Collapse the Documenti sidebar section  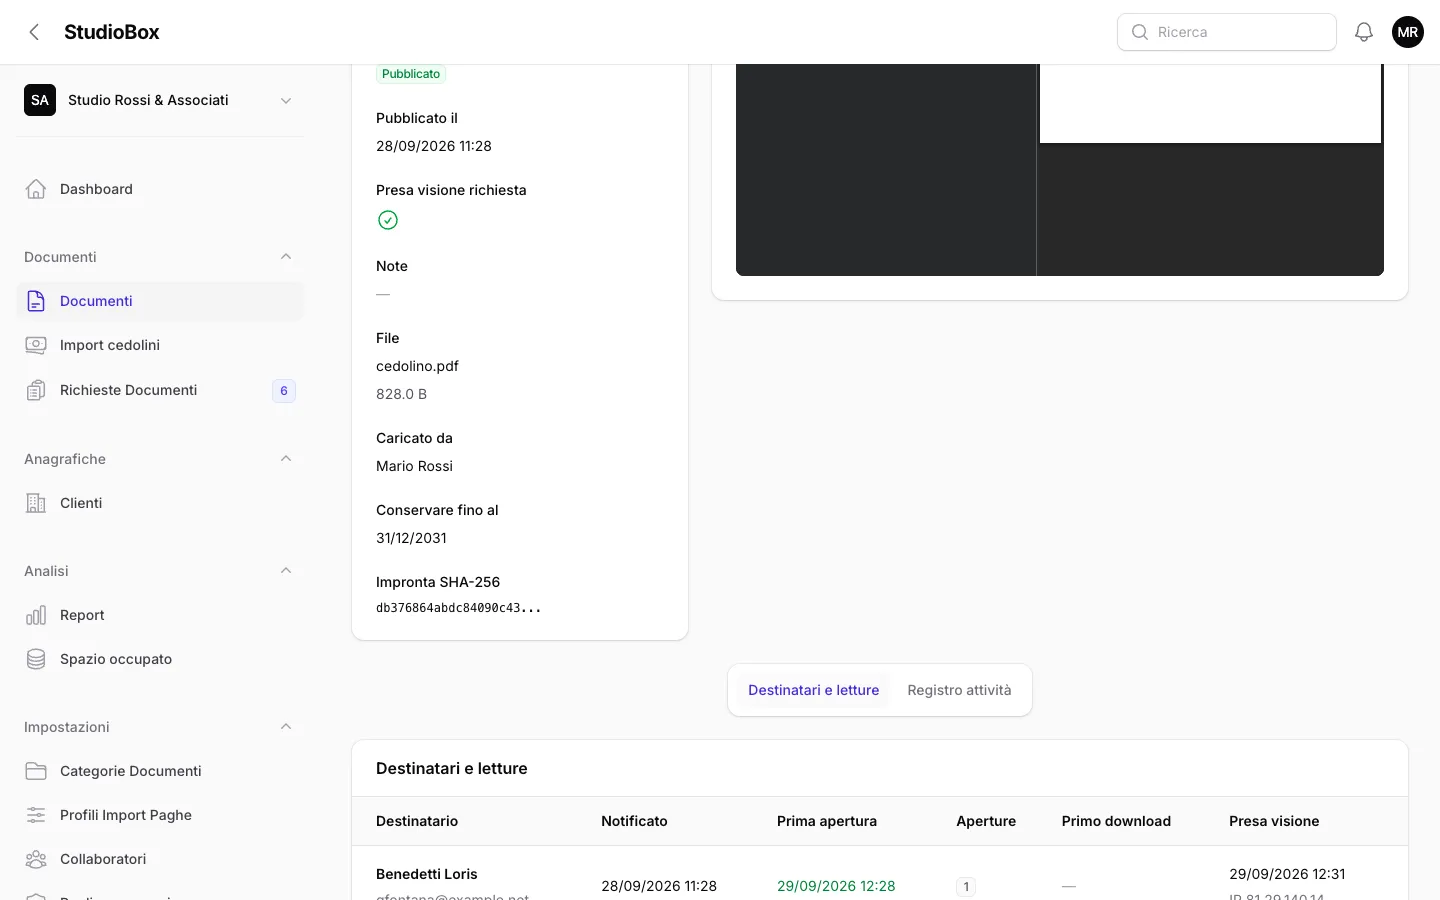[286, 257]
